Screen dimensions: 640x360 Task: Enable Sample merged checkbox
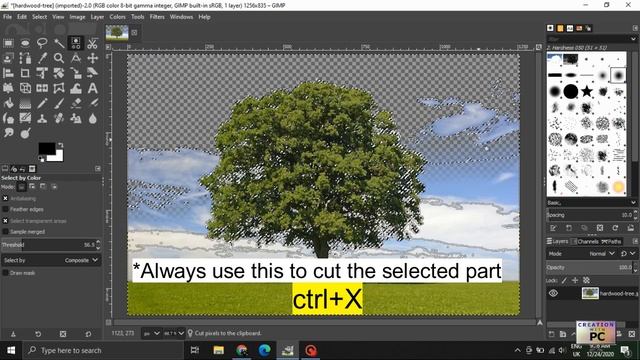click(5, 232)
